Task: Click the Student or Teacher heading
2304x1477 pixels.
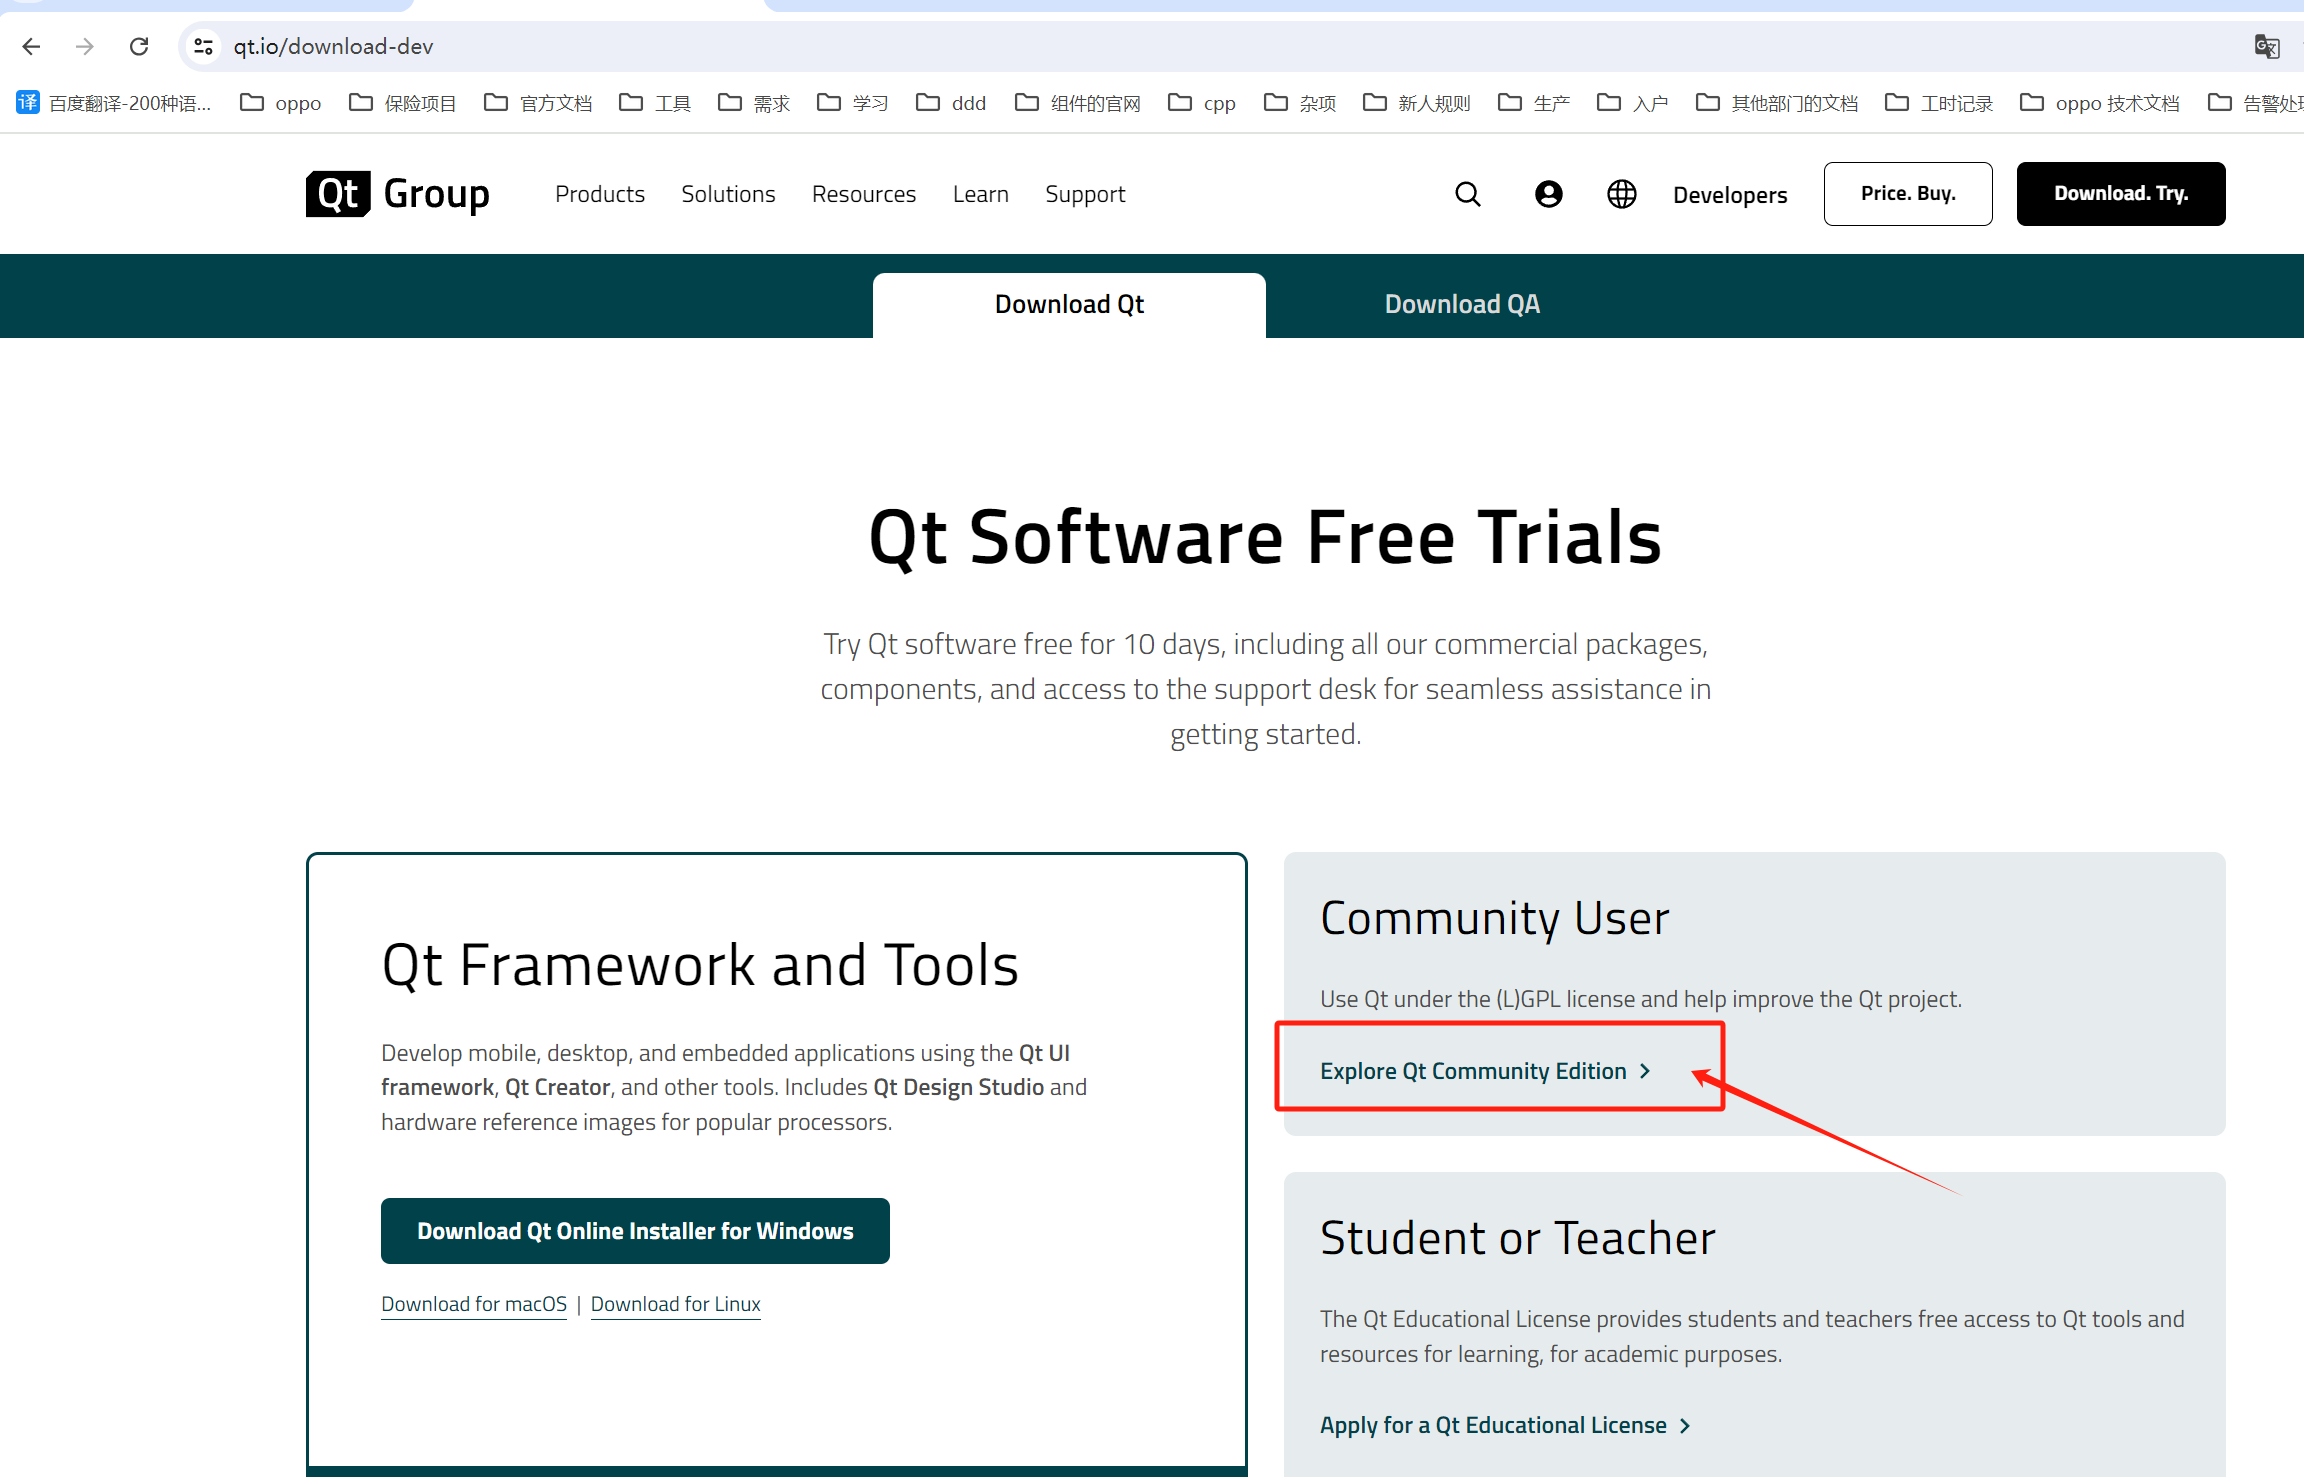Action: (x=1518, y=1238)
